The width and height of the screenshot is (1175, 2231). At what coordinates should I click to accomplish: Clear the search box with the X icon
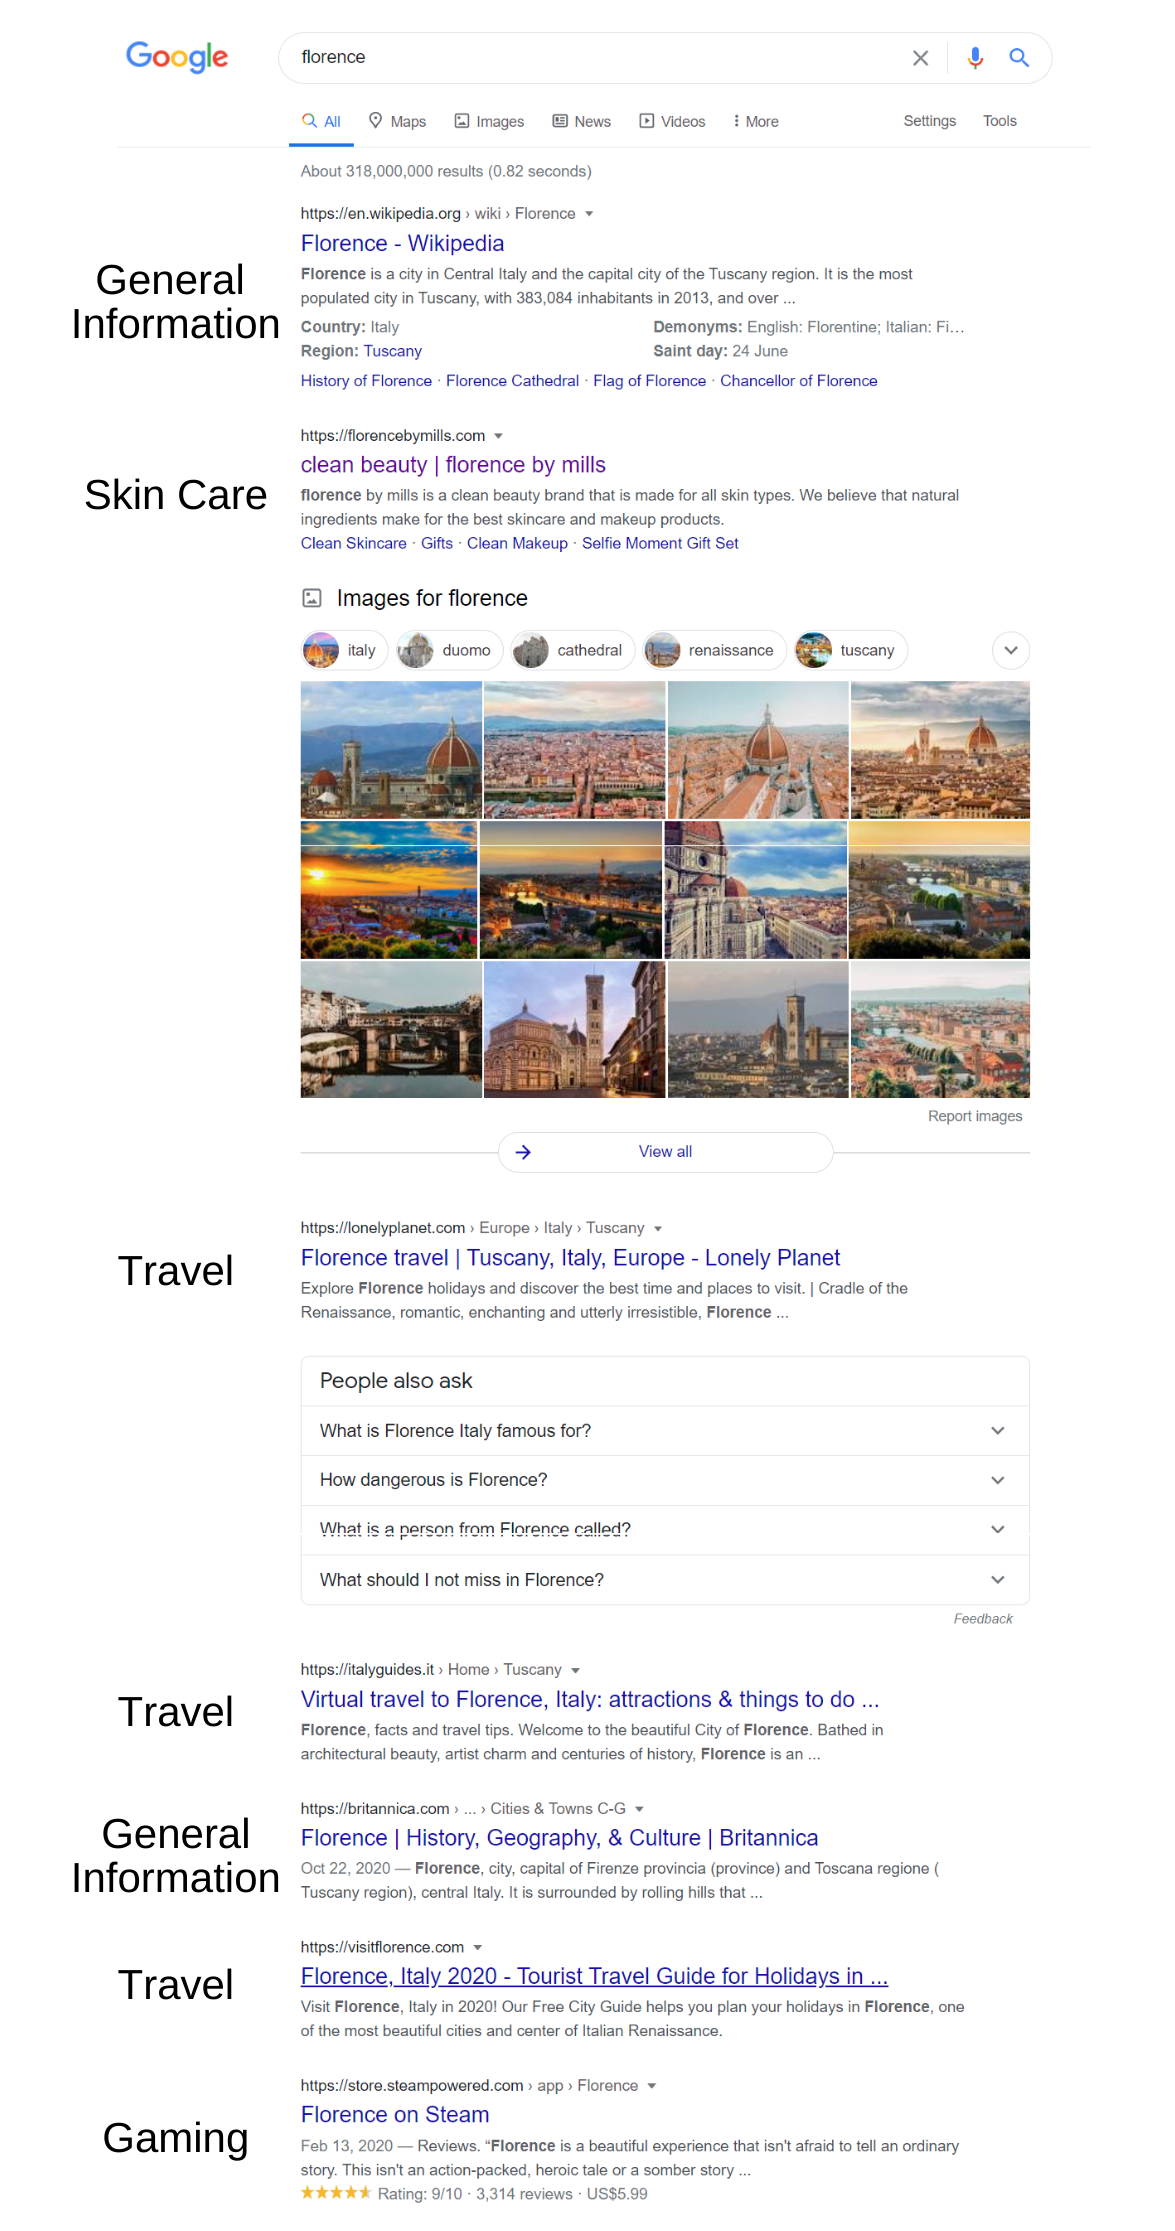pos(920,58)
